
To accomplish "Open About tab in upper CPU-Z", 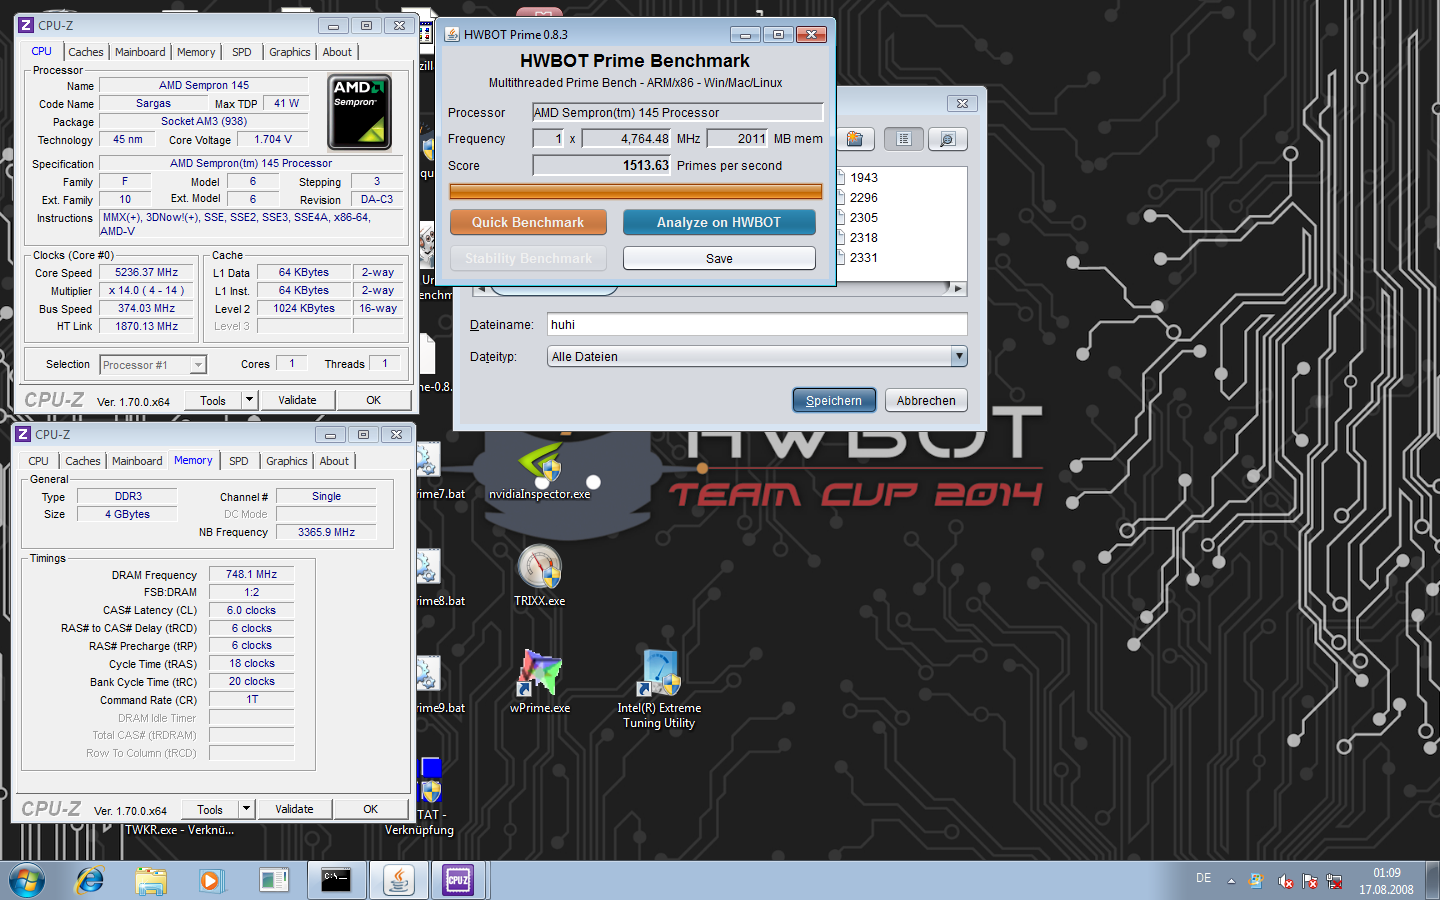I will [337, 52].
